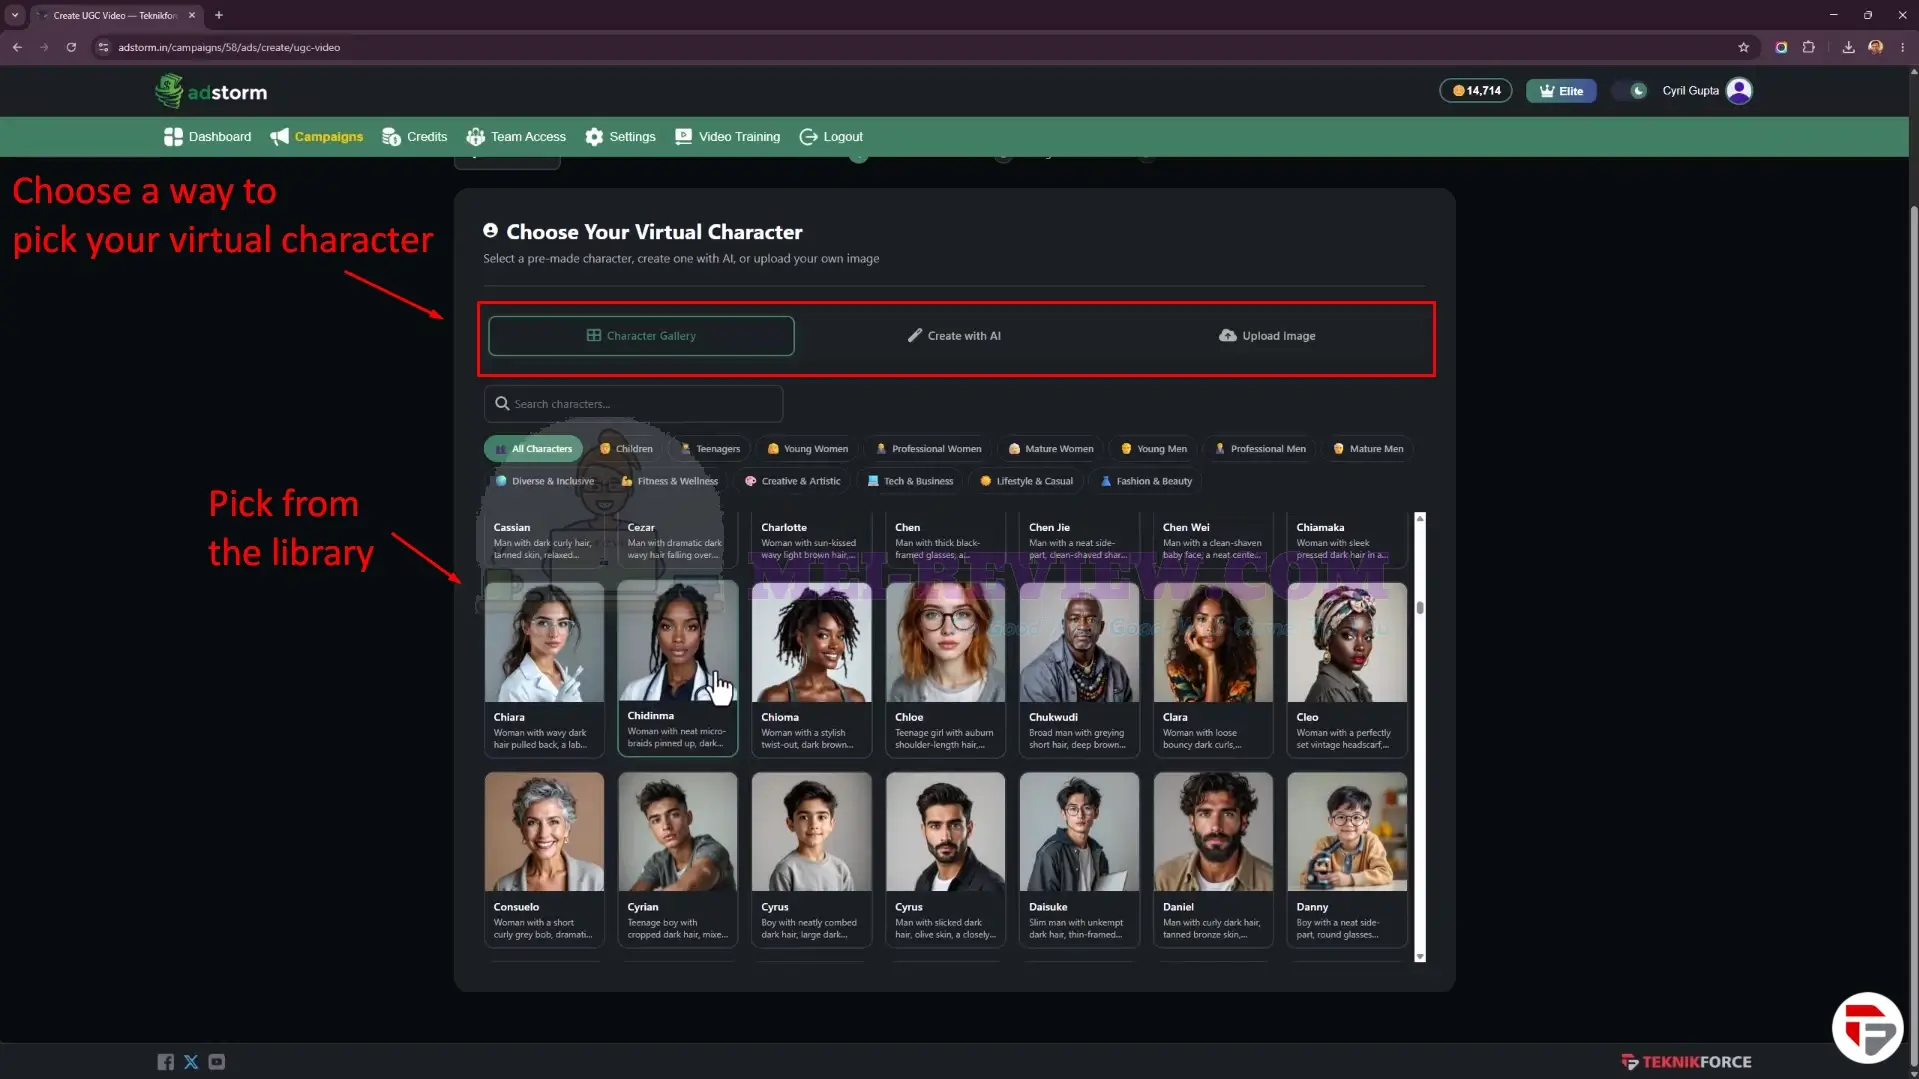Viewport: 1919px width, 1079px height.
Task: Select the Consuelo character card
Action: [544, 859]
